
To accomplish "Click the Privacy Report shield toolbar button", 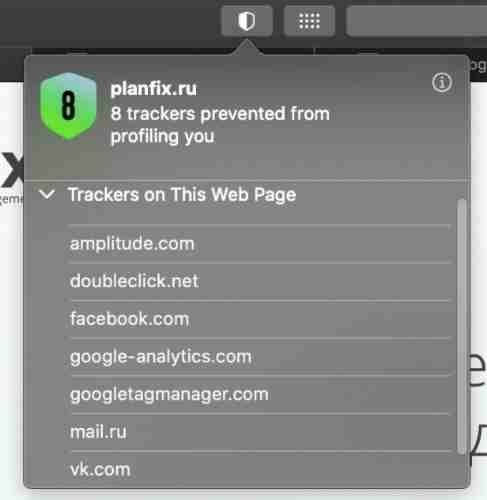I will coord(247,21).
